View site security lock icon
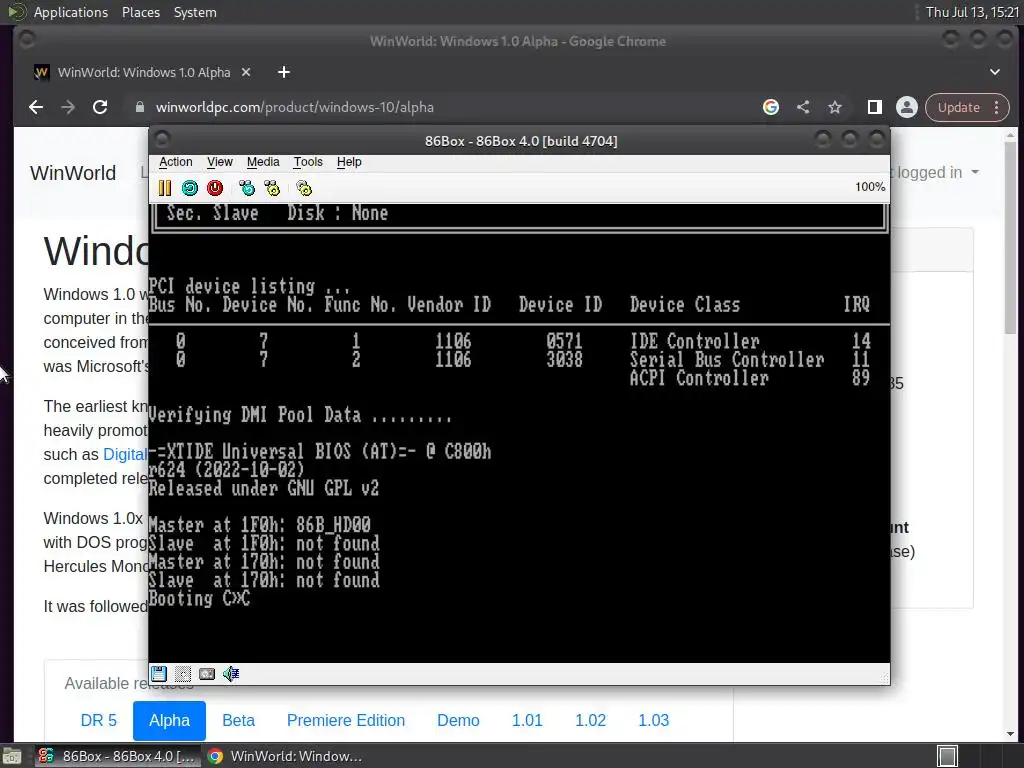Viewport: 1024px width, 768px height. click(x=140, y=107)
